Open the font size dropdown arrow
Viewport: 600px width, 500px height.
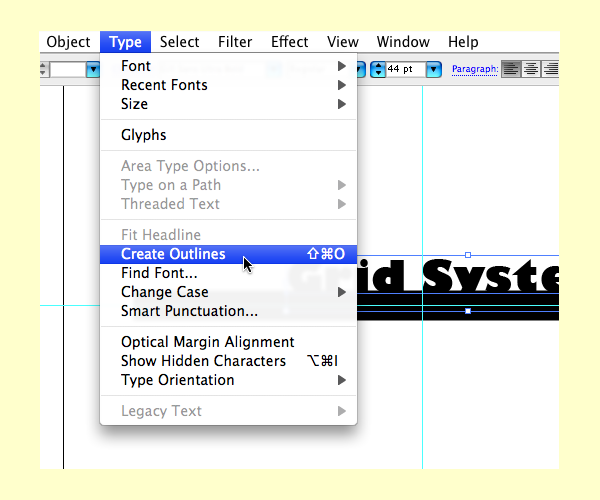pos(433,69)
